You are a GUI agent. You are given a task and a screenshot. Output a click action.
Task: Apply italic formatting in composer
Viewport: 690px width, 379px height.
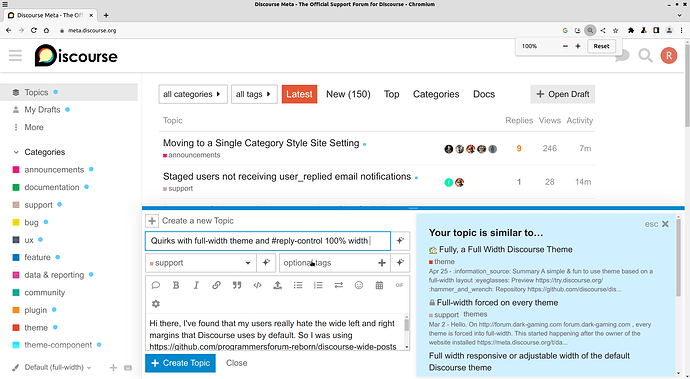tap(196, 285)
